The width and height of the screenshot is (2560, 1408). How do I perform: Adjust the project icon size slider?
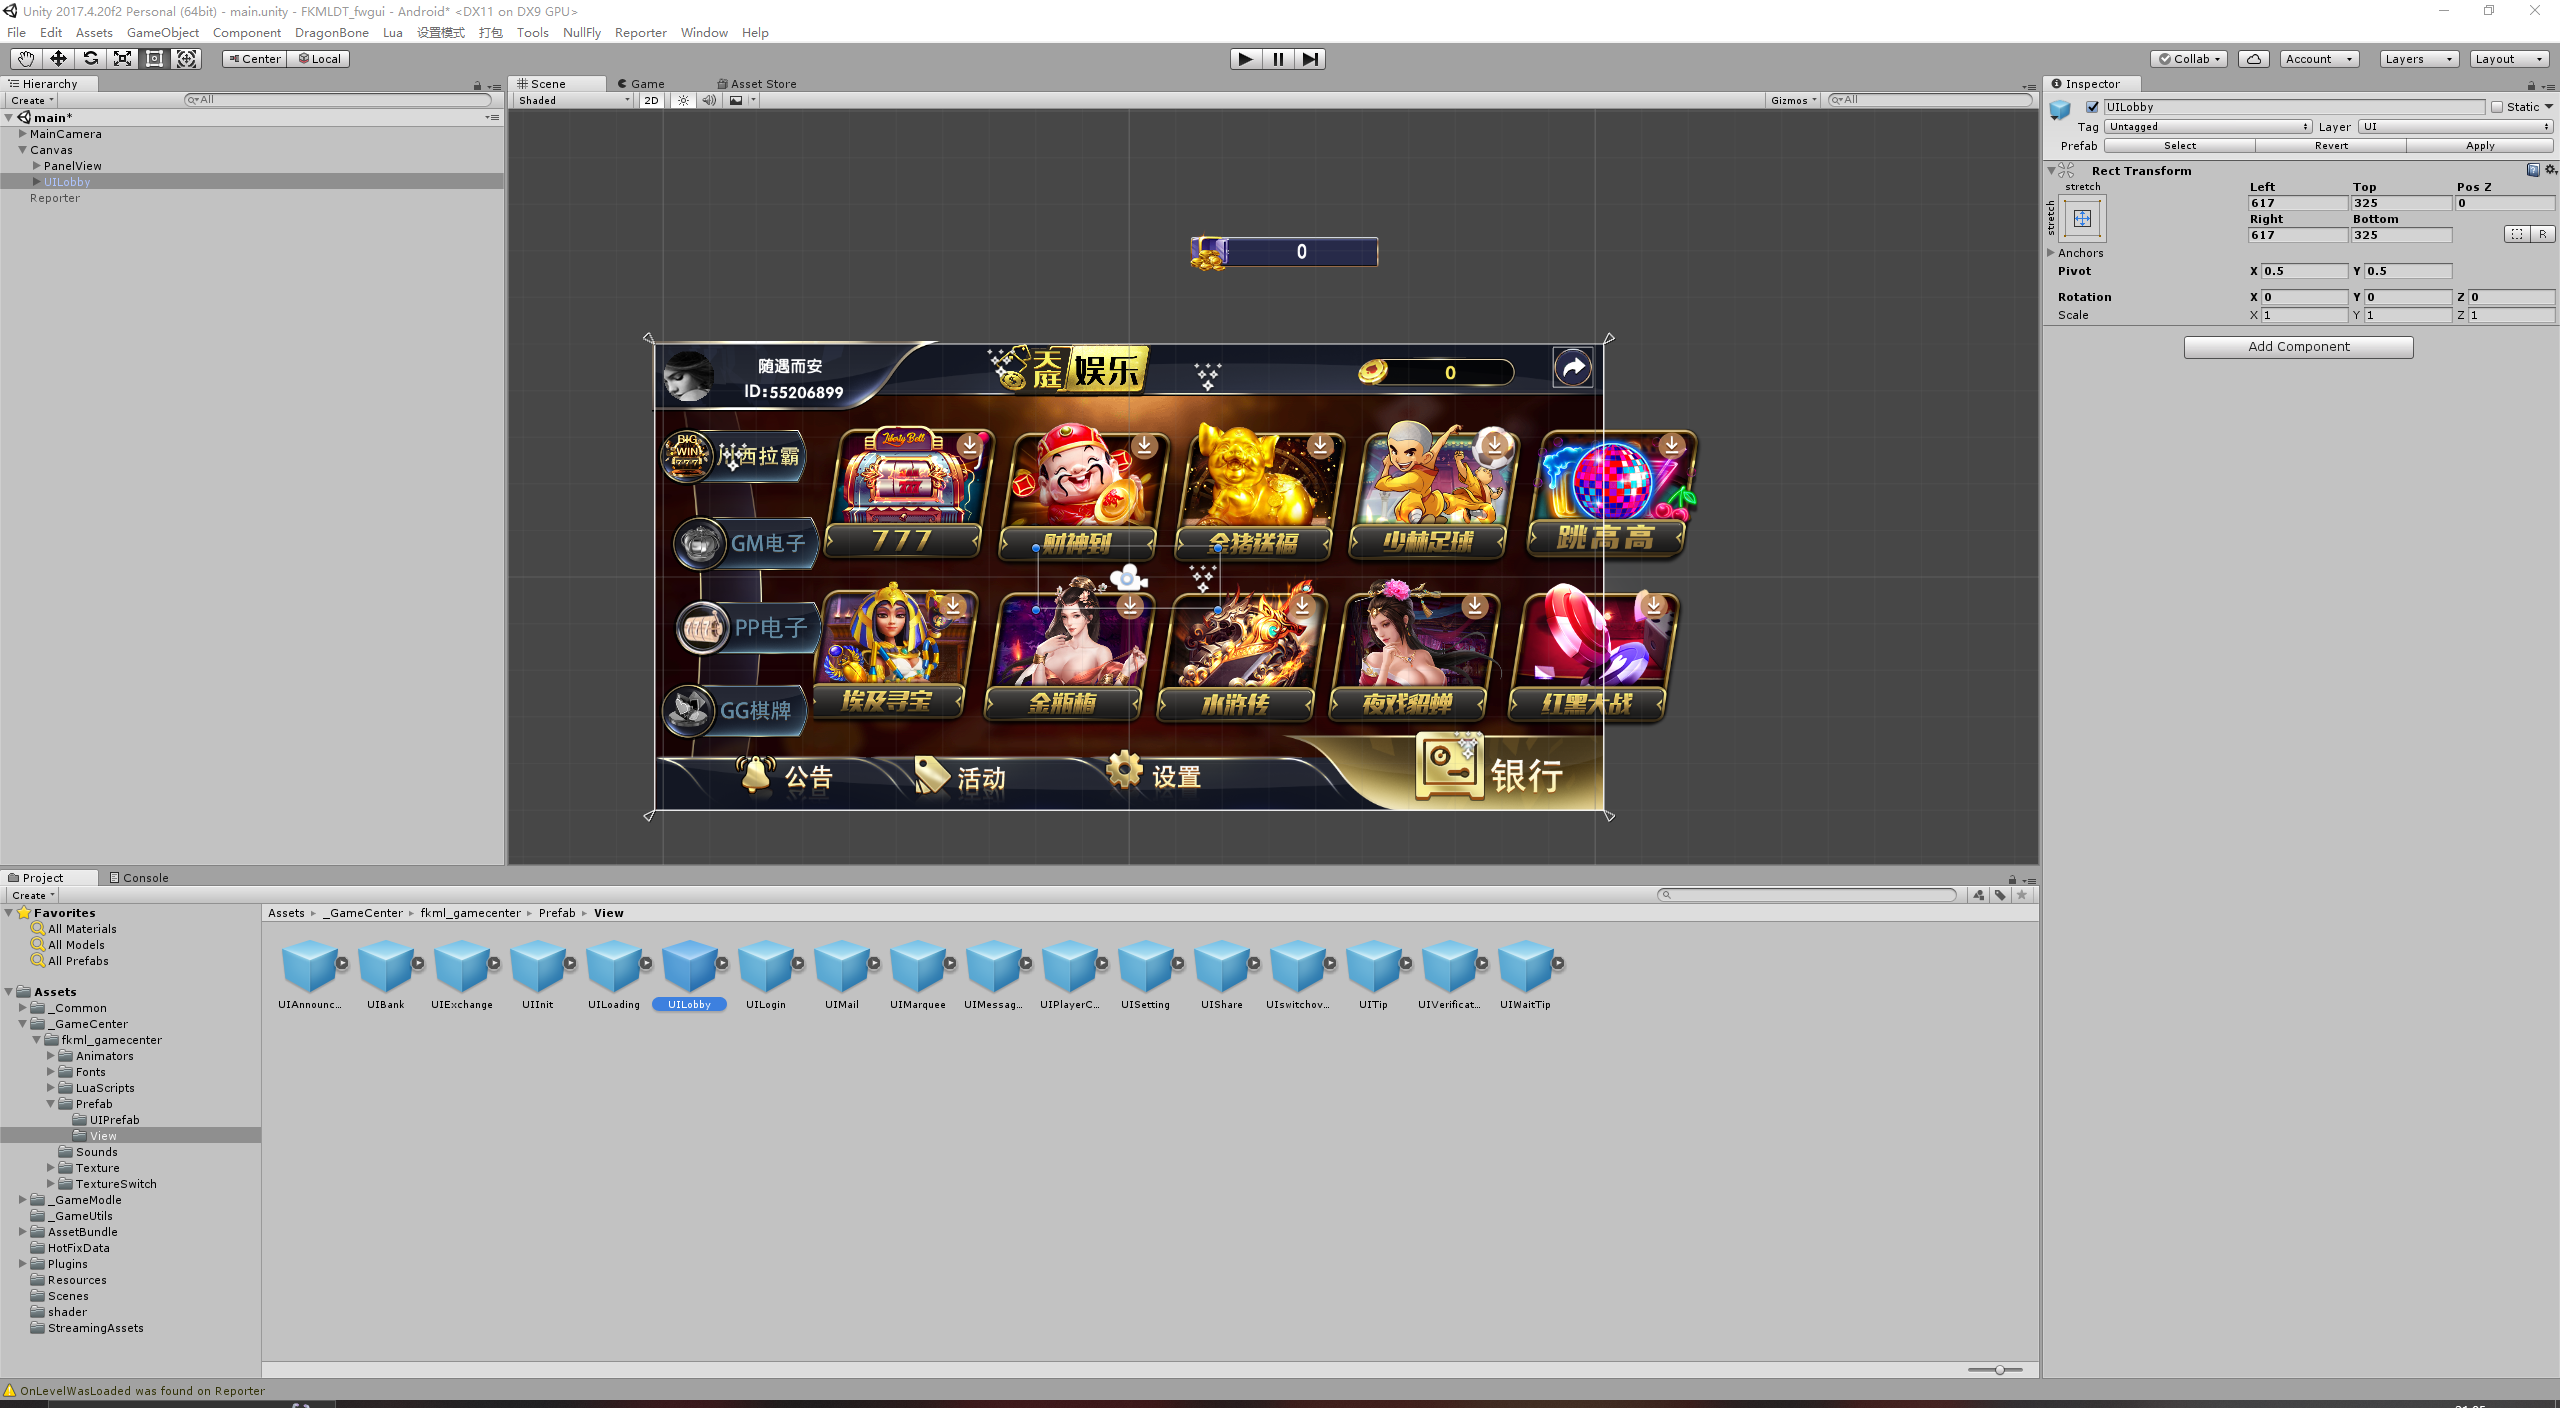click(1998, 1370)
